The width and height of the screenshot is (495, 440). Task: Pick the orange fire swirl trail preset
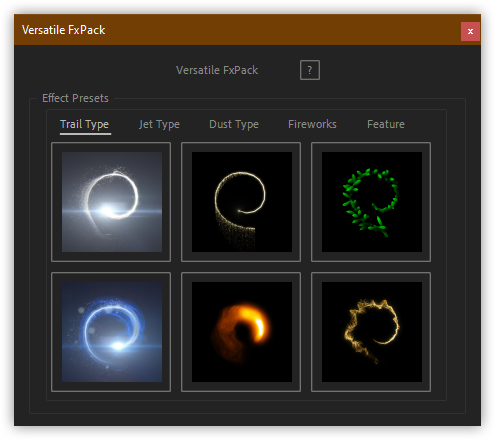point(242,332)
